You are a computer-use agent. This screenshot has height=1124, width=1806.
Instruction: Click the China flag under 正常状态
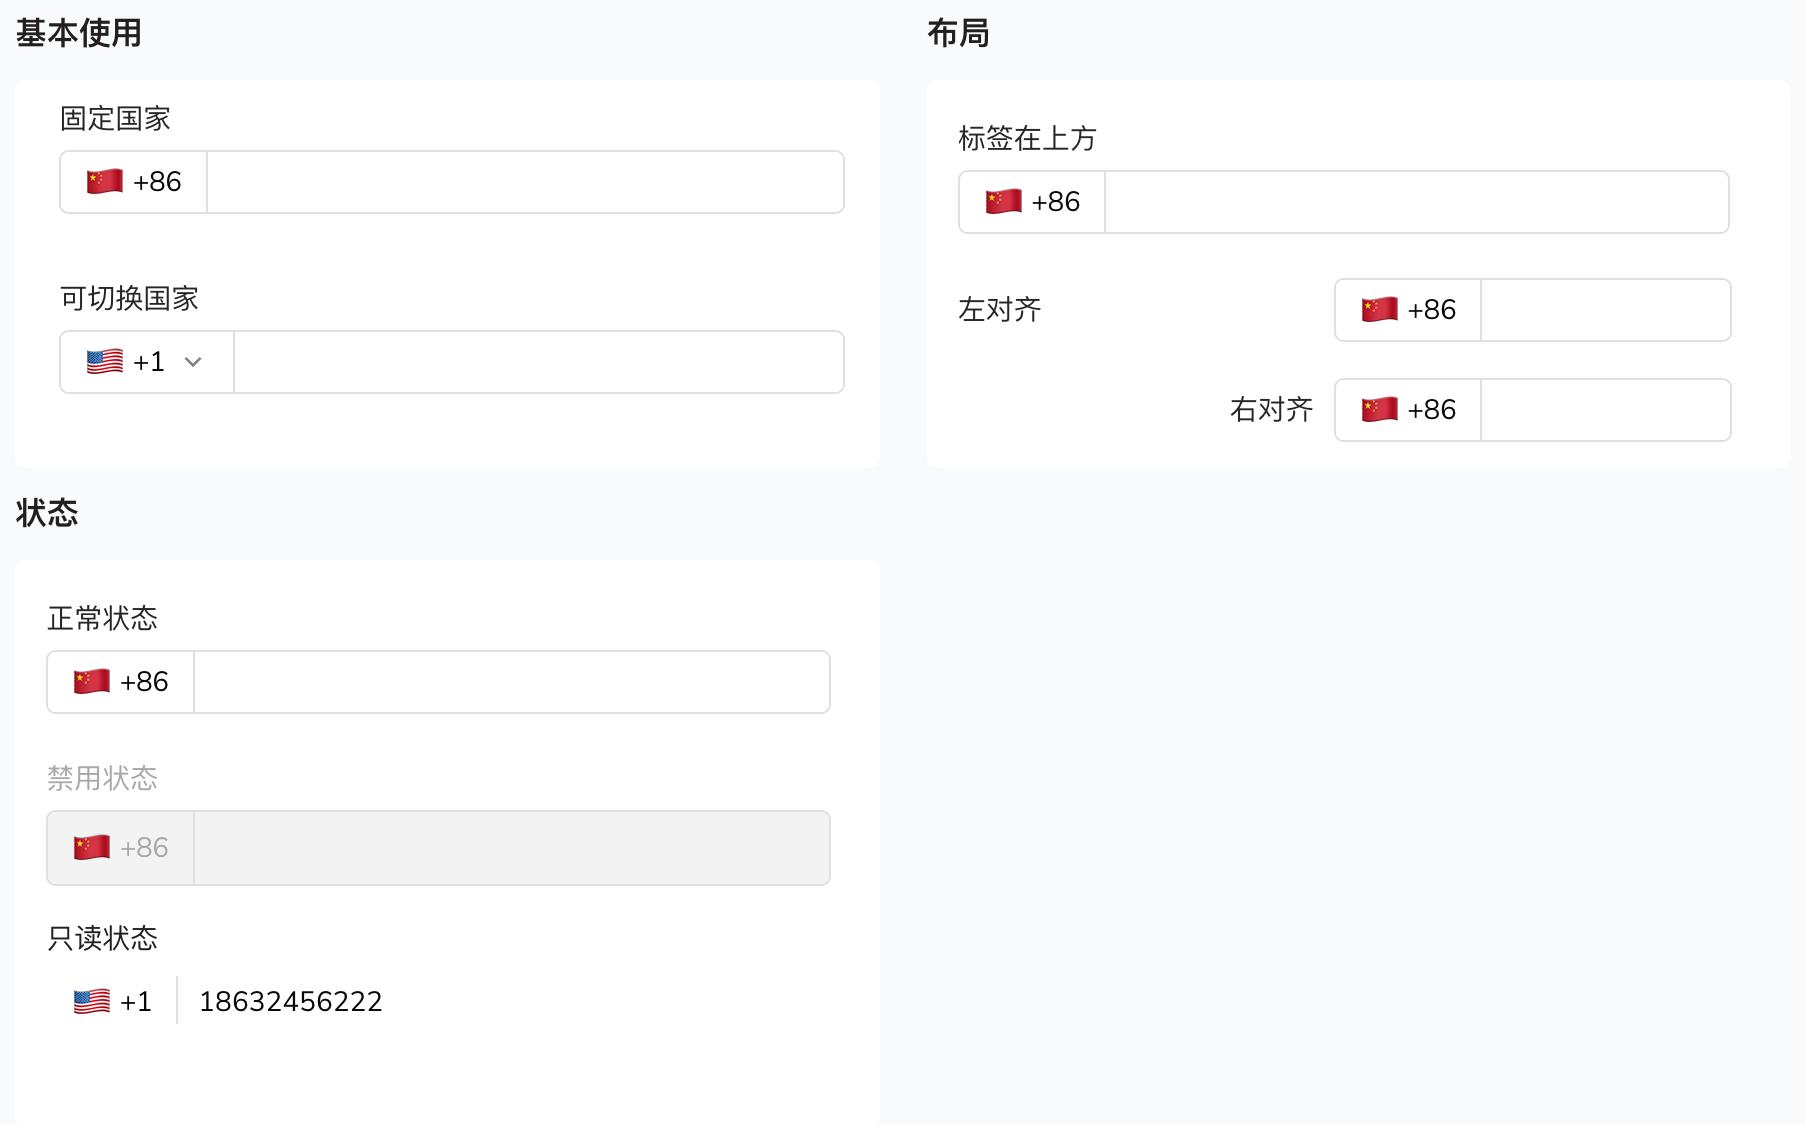[92, 681]
